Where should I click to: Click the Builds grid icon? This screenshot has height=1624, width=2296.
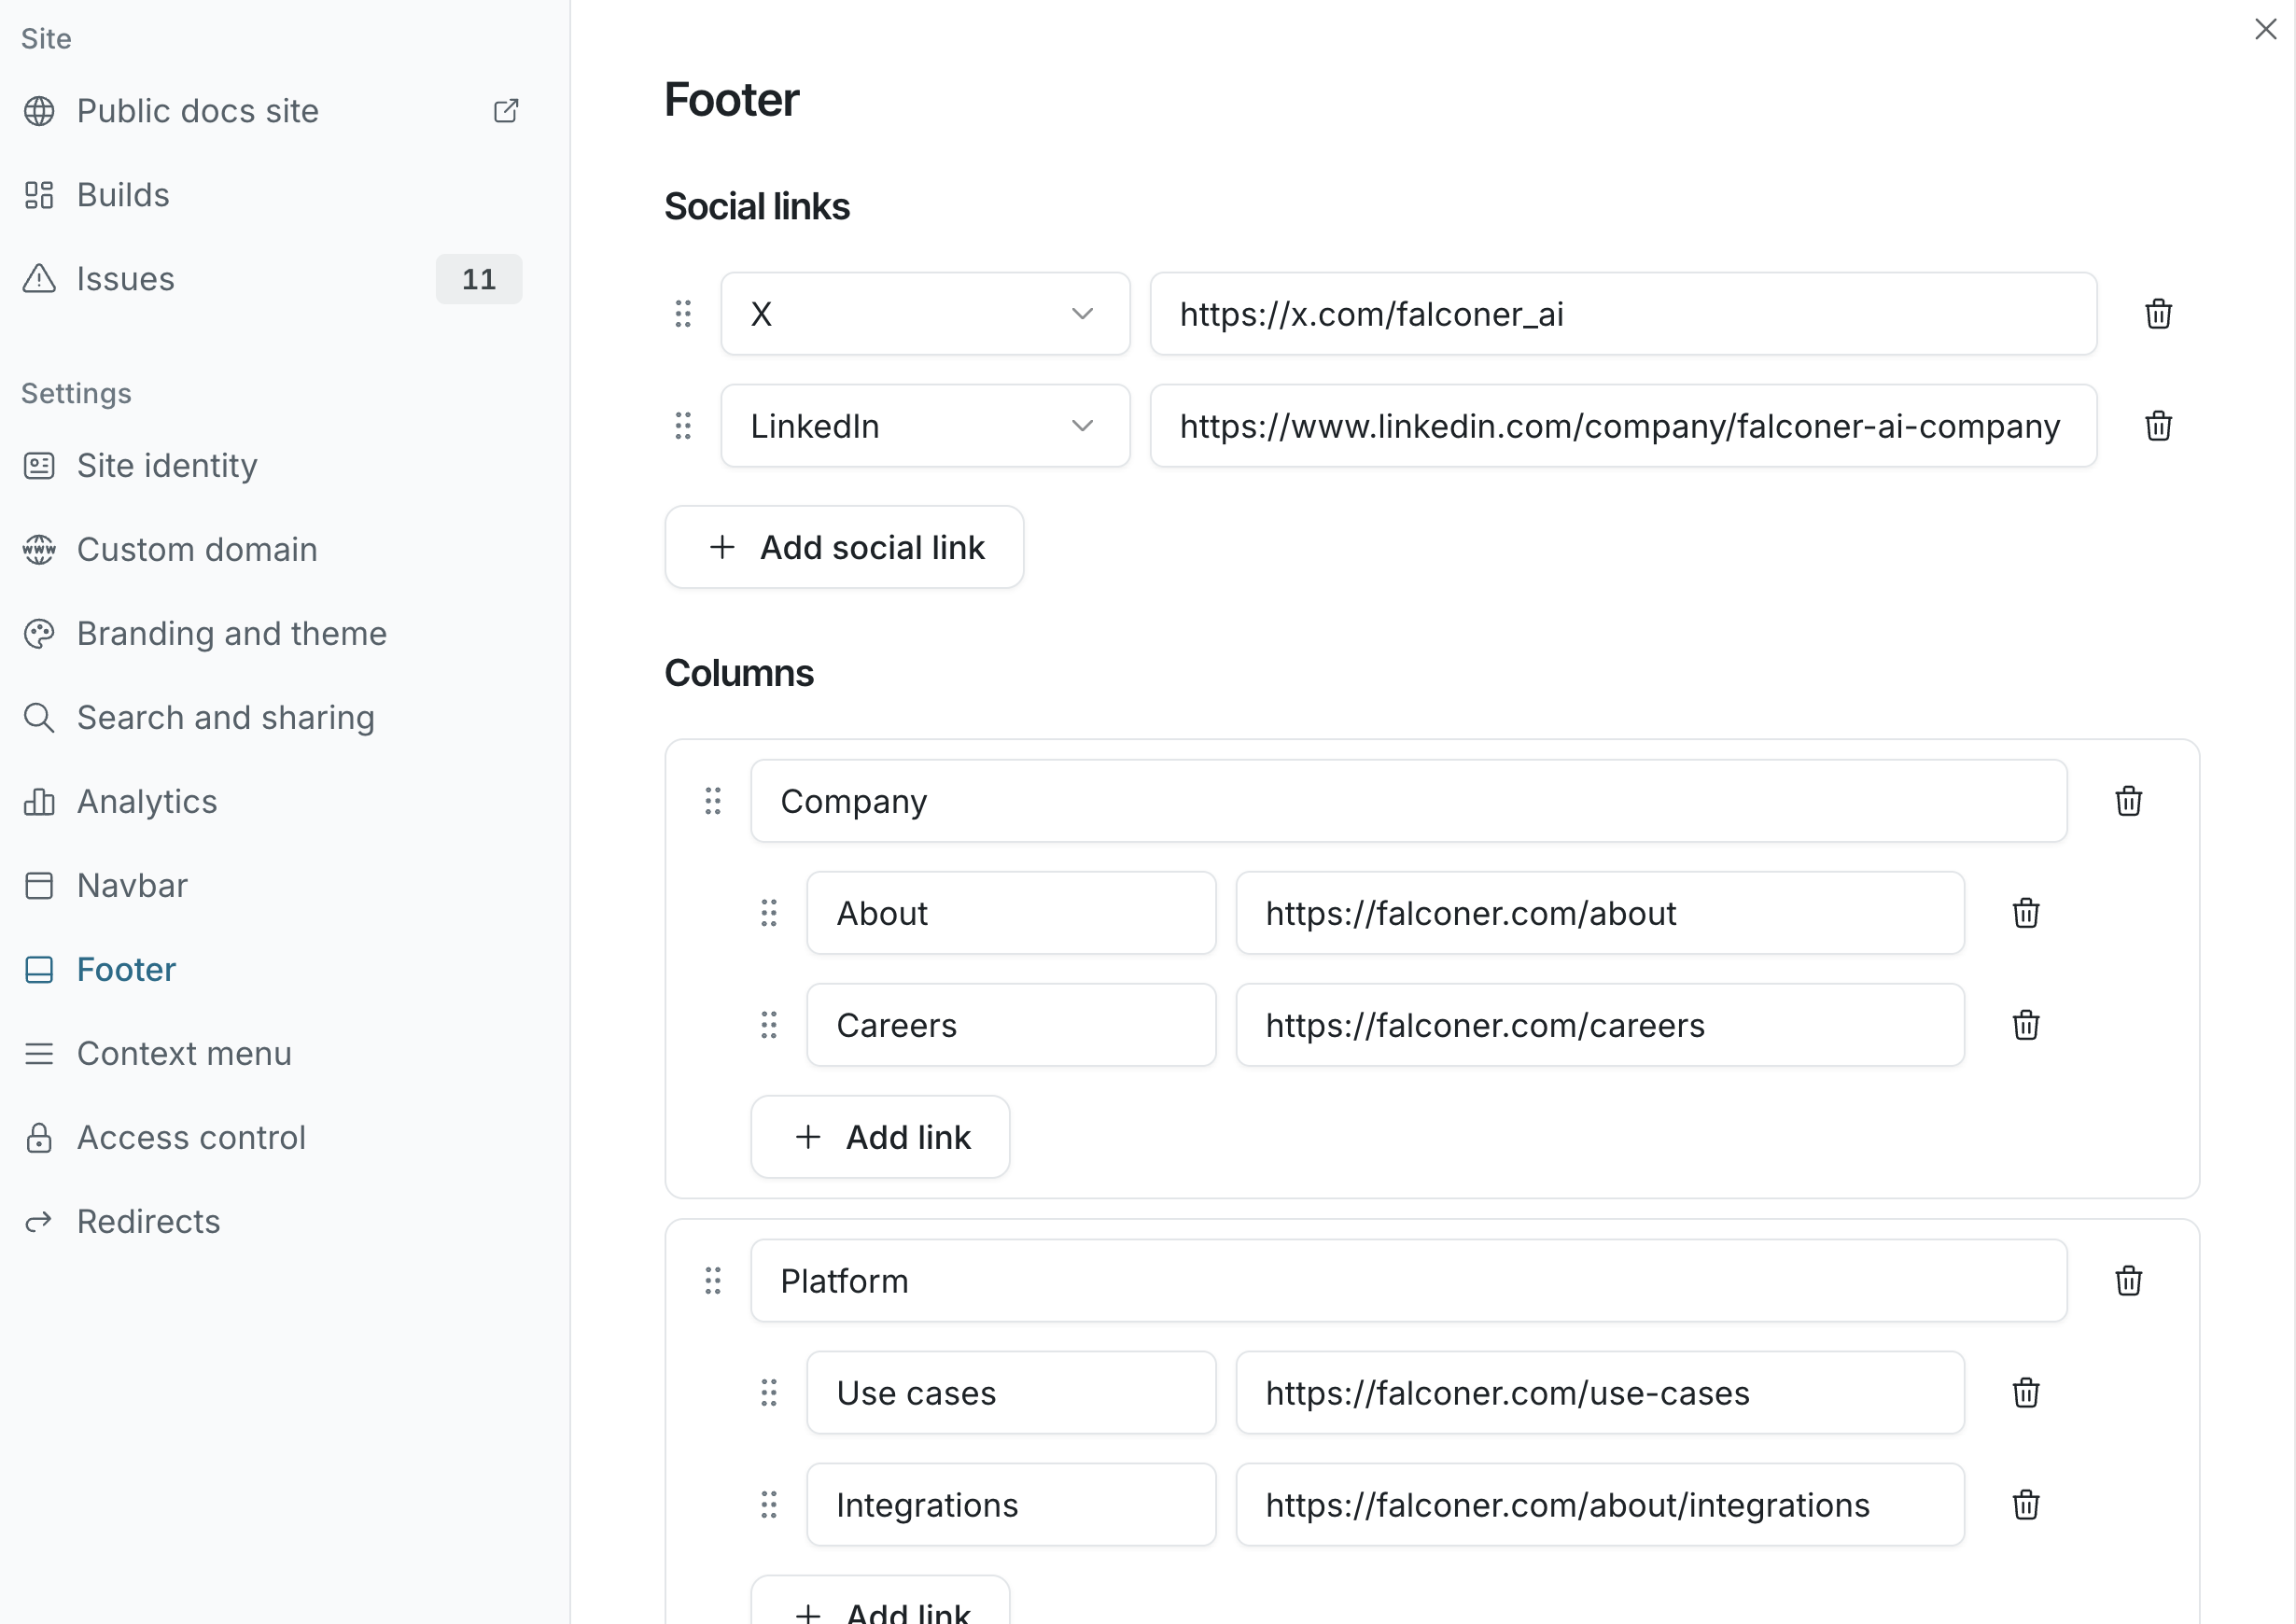point(39,195)
